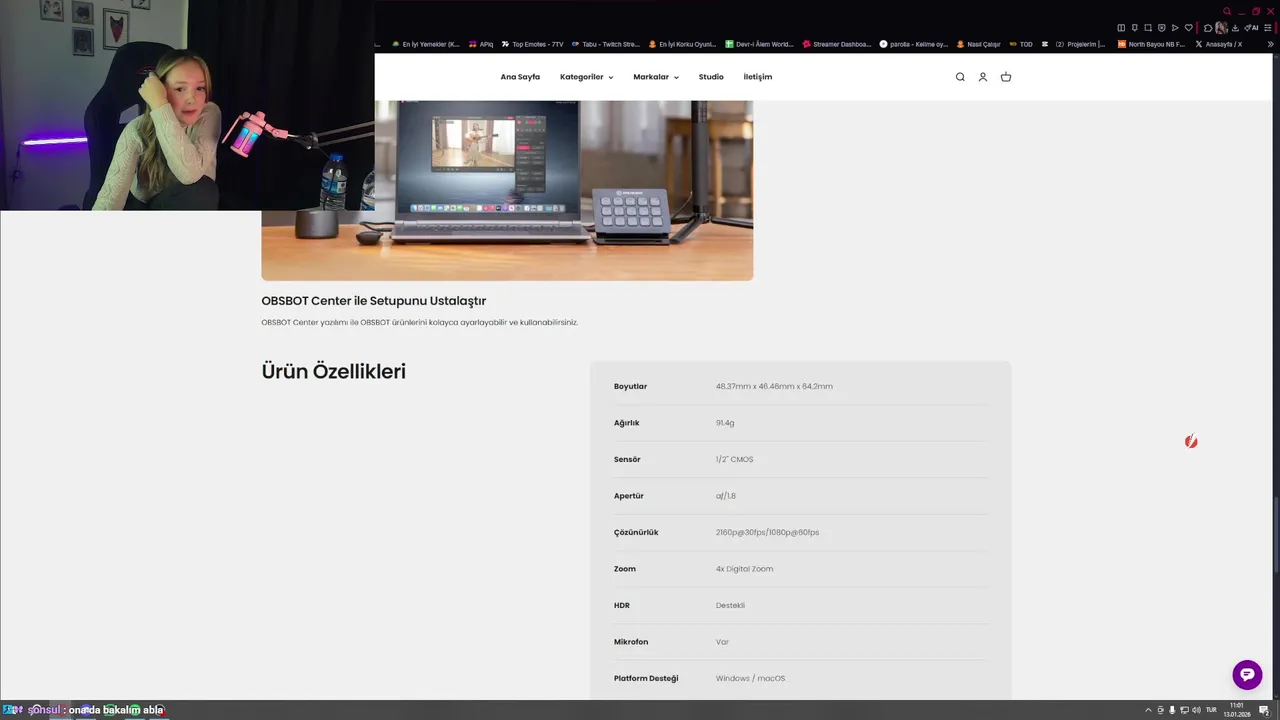This screenshot has width=1280, height=720.
Task: Expand the Kategoriler dropdown menu
Action: (x=586, y=77)
